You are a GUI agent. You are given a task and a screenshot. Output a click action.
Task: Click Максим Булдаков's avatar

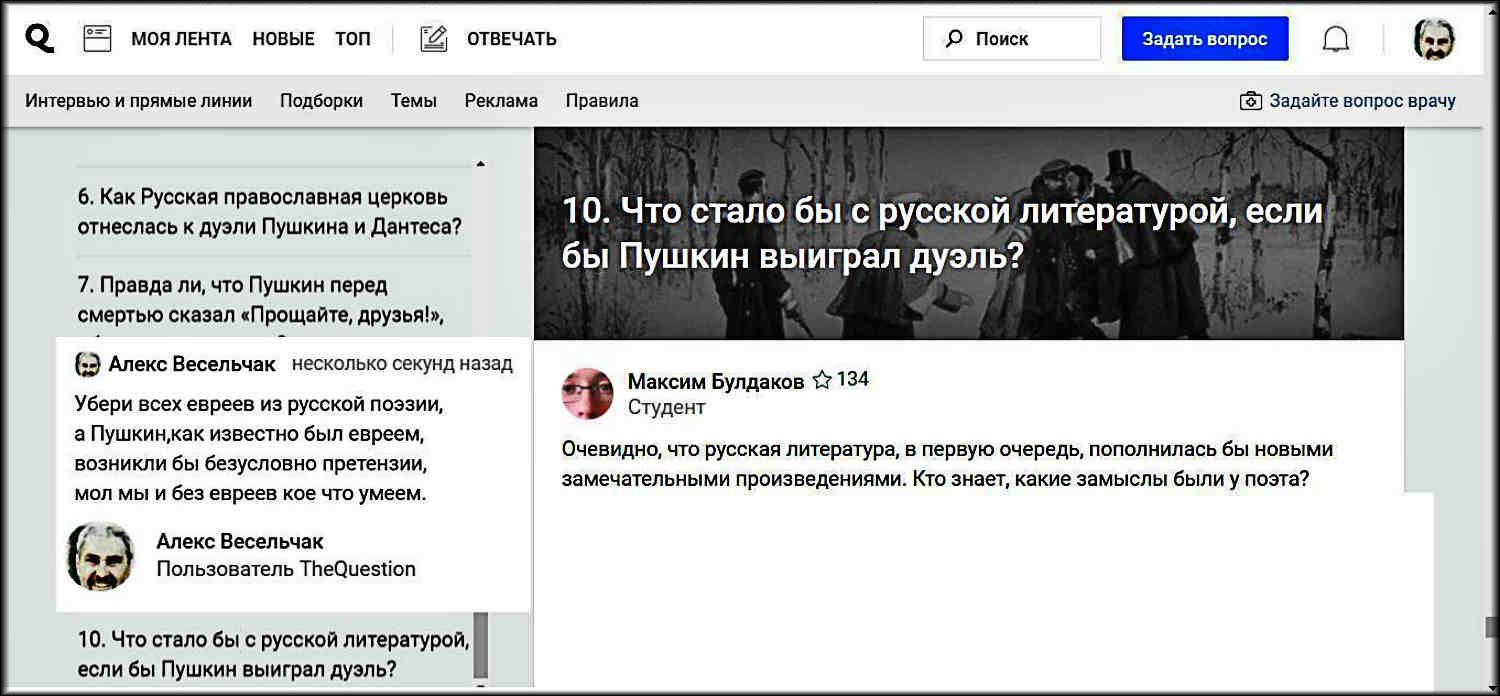[588, 393]
